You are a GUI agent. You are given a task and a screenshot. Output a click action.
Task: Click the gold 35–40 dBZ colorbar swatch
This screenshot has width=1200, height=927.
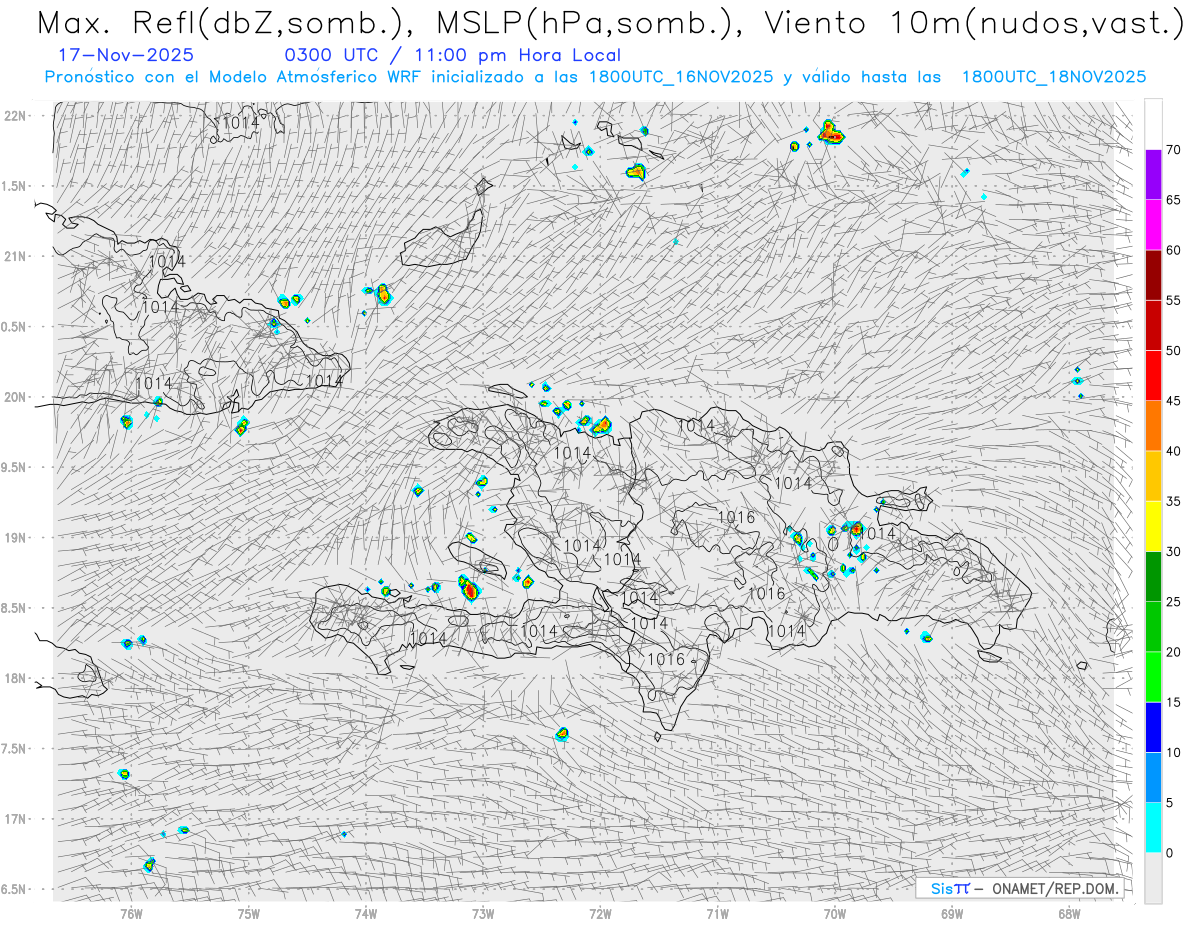(1153, 476)
